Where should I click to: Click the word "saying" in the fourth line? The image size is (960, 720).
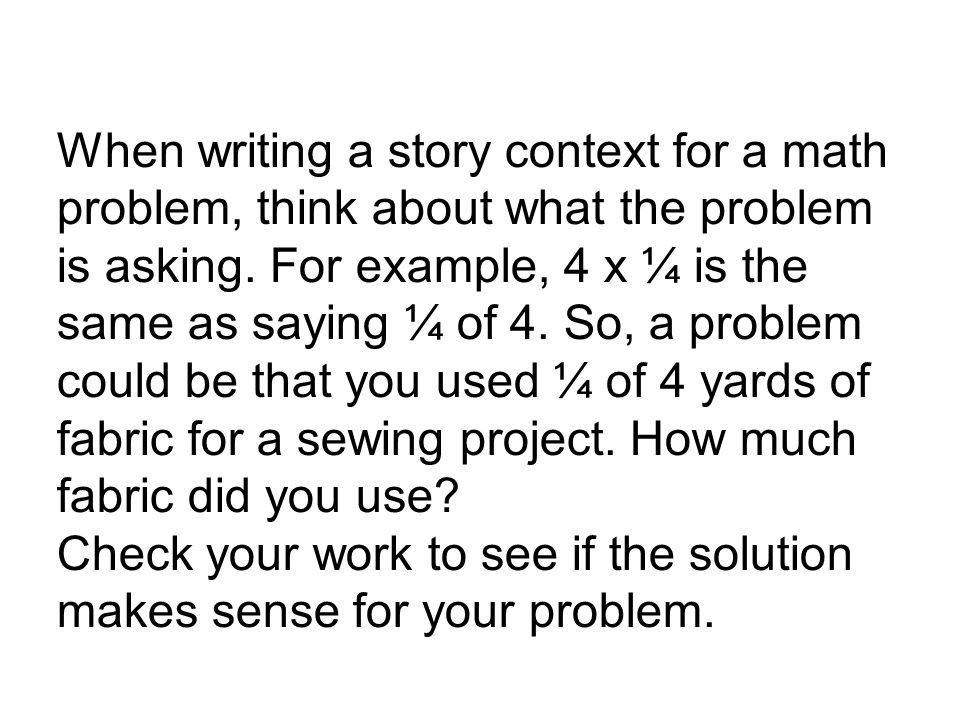(x=318, y=327)
